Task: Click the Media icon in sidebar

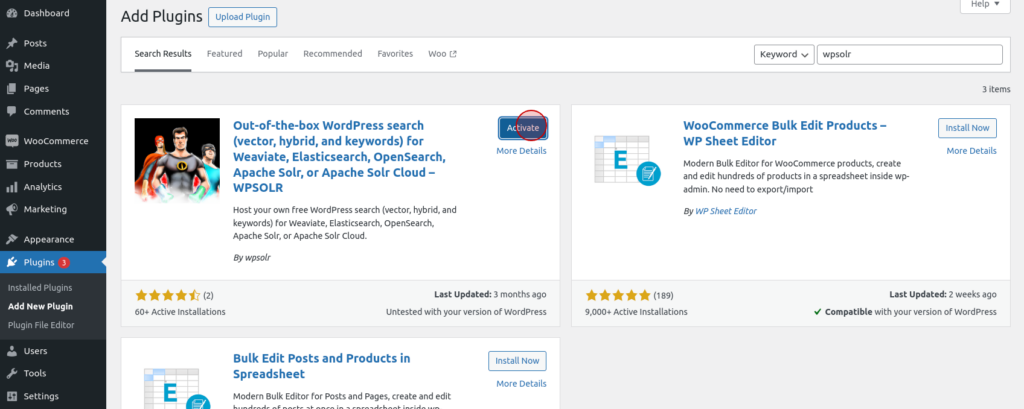Action: 12,66
